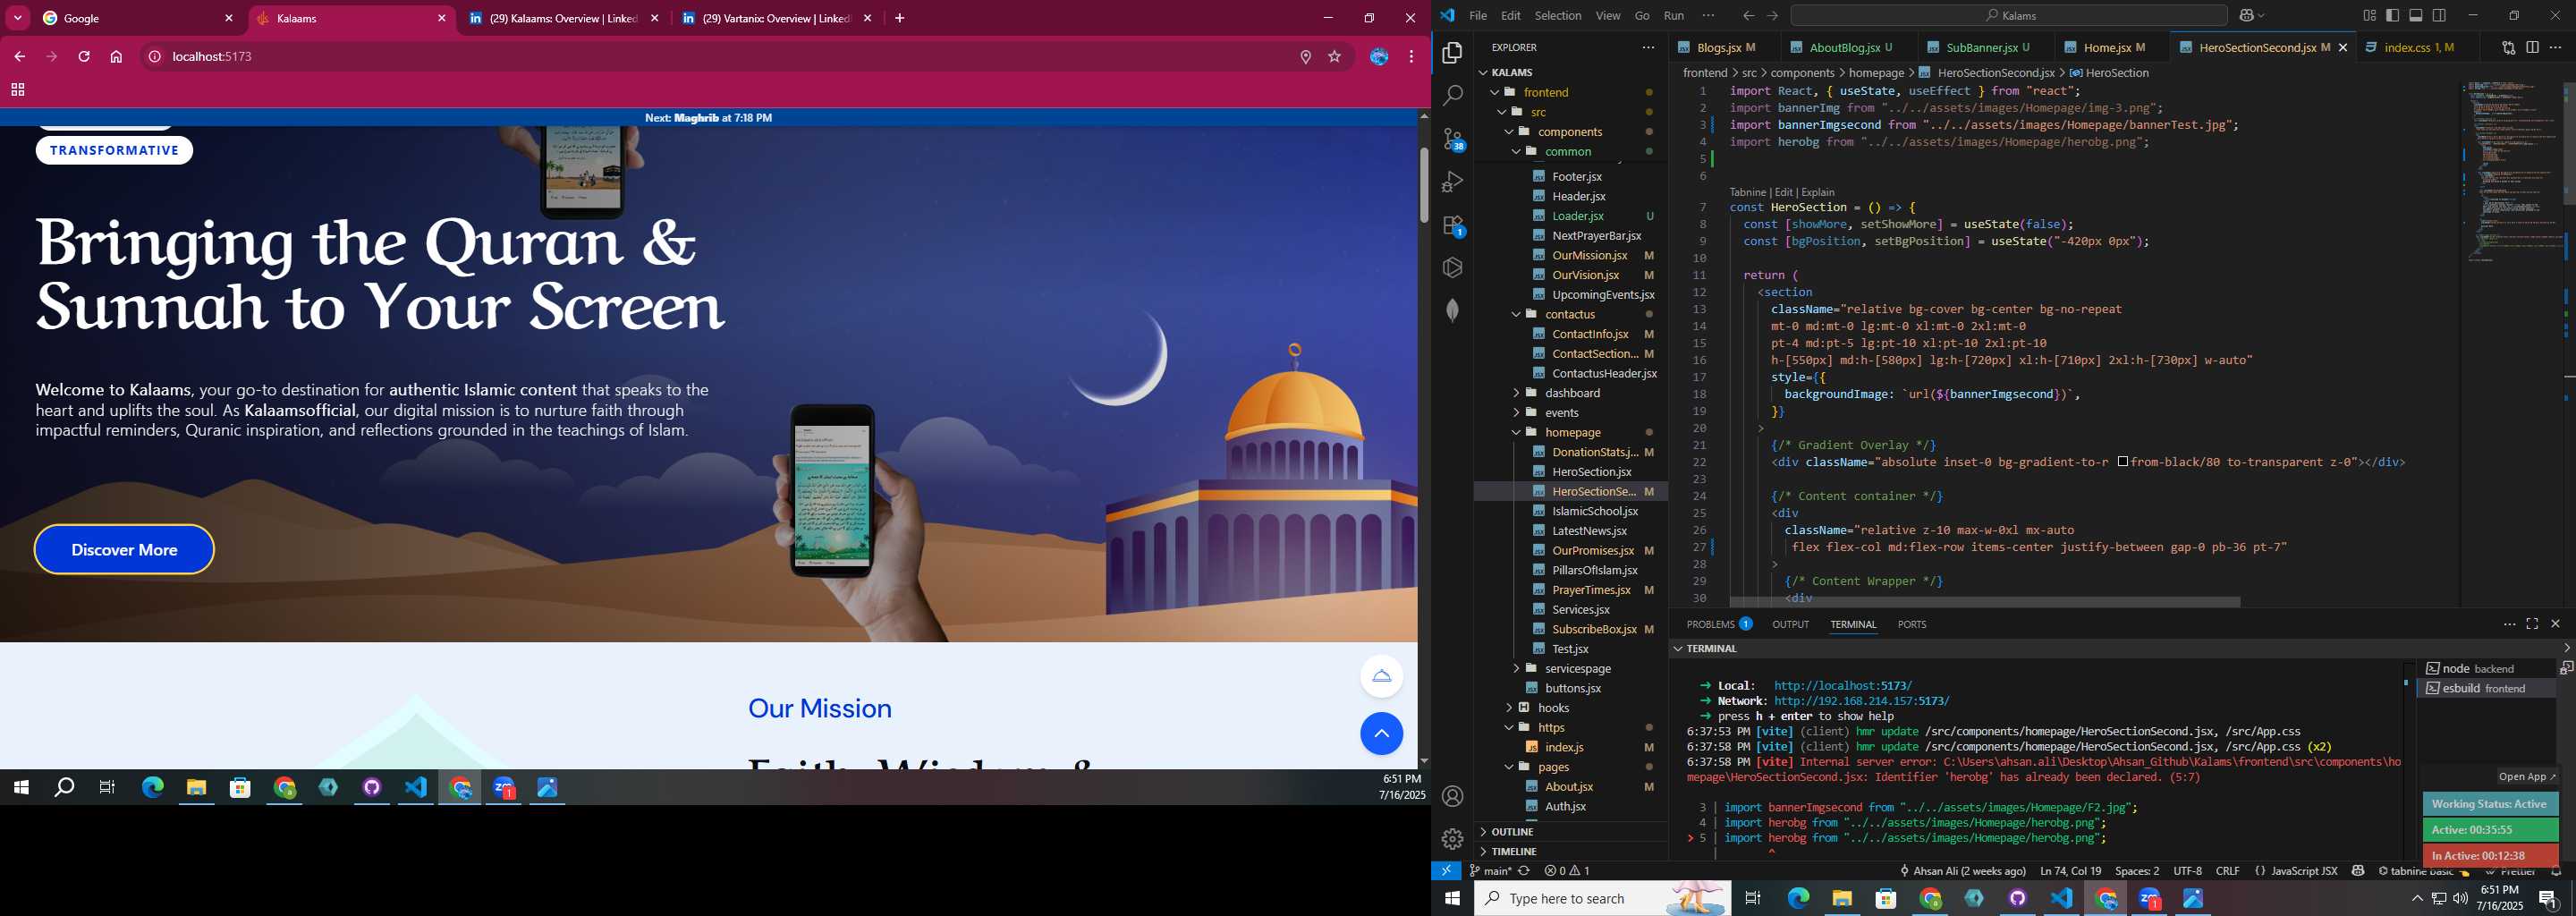
Task: Click the Chrome home icon
Action: 116,57
